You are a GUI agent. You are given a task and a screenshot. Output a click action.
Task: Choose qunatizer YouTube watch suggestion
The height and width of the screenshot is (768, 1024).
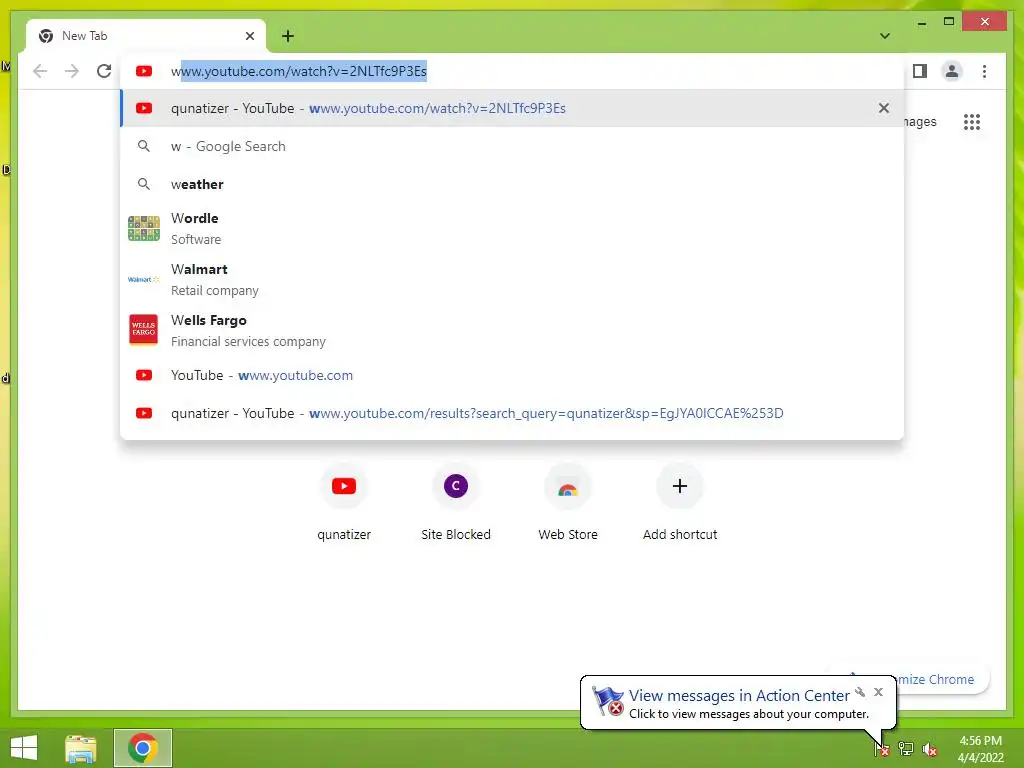click(512, 108)
